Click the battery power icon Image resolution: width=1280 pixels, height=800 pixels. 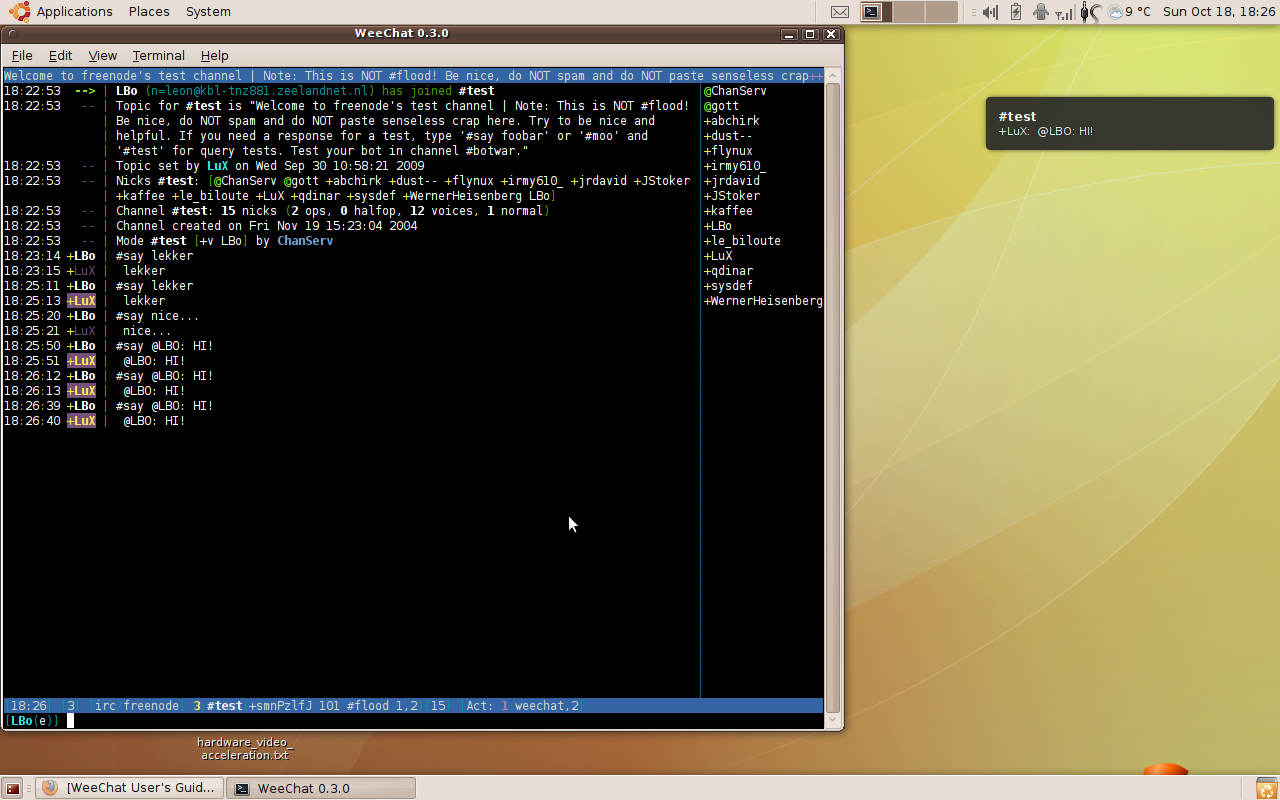[x=1016, y=12]
